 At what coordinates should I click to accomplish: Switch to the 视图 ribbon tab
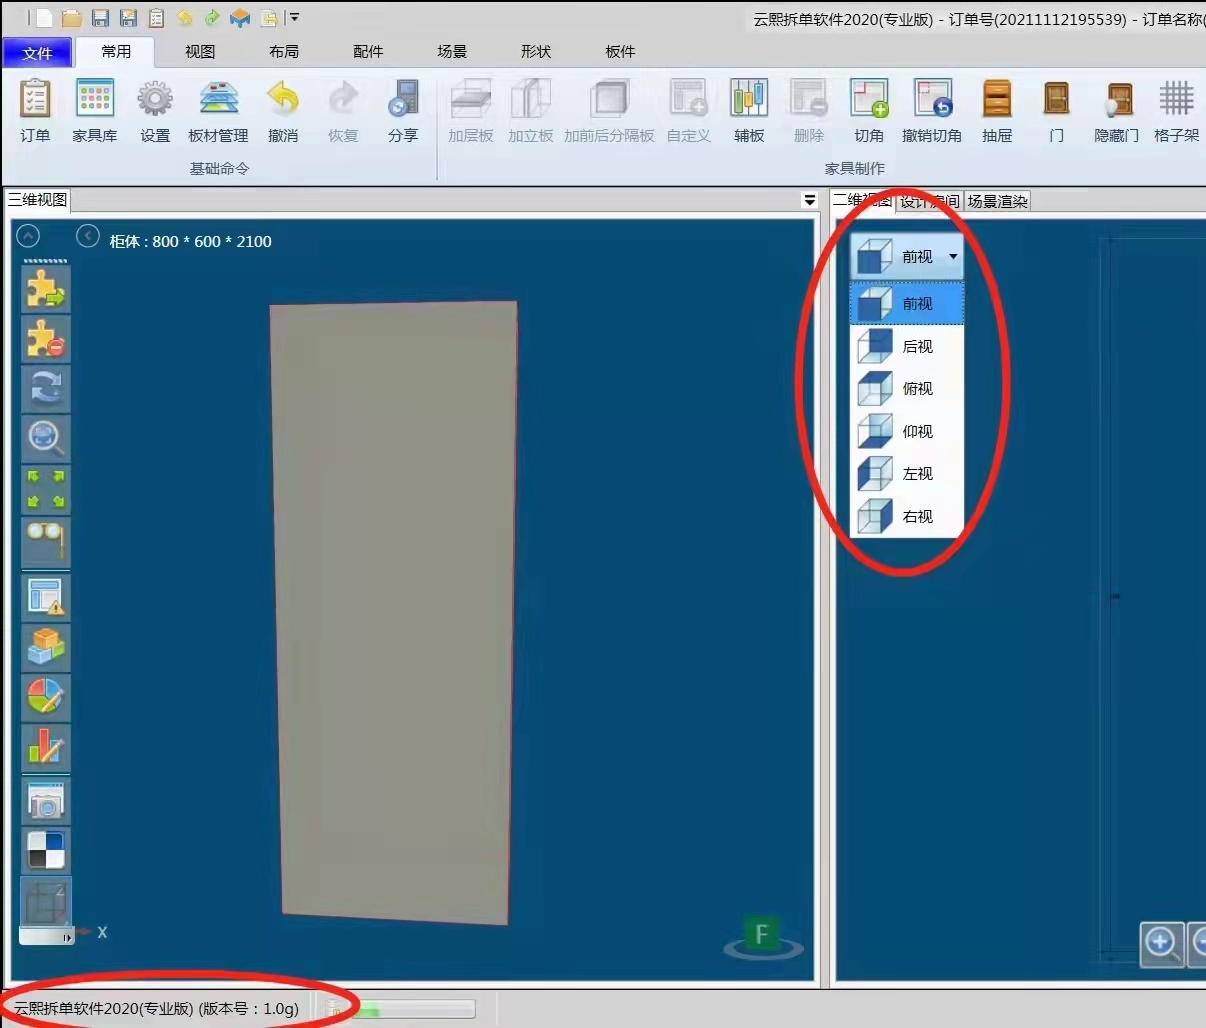click(200, 51)
